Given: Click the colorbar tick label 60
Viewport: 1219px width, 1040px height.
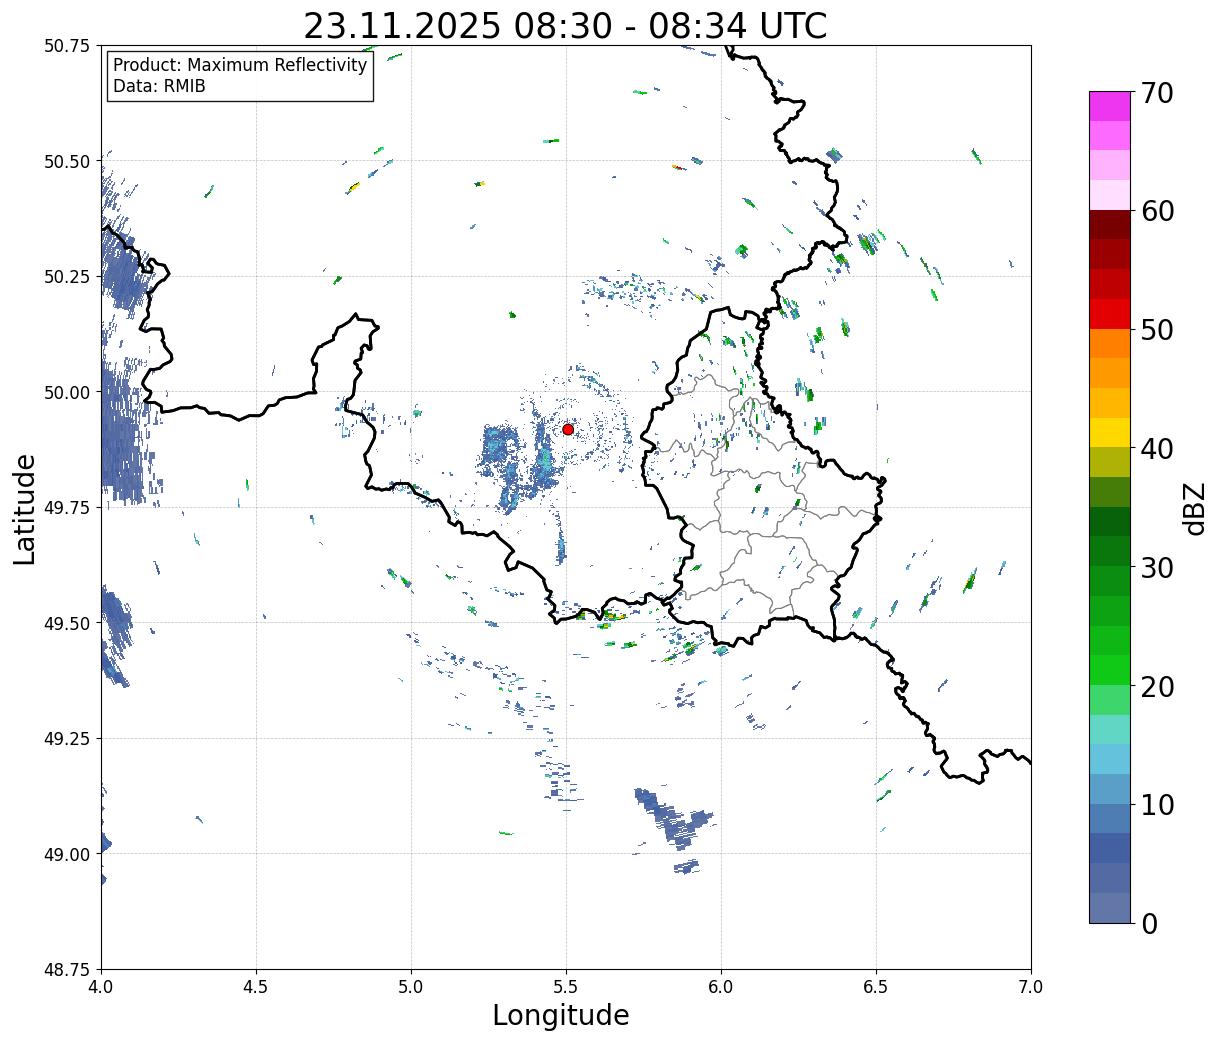Looking at the screenshot, I should (x=1156, y=211).
